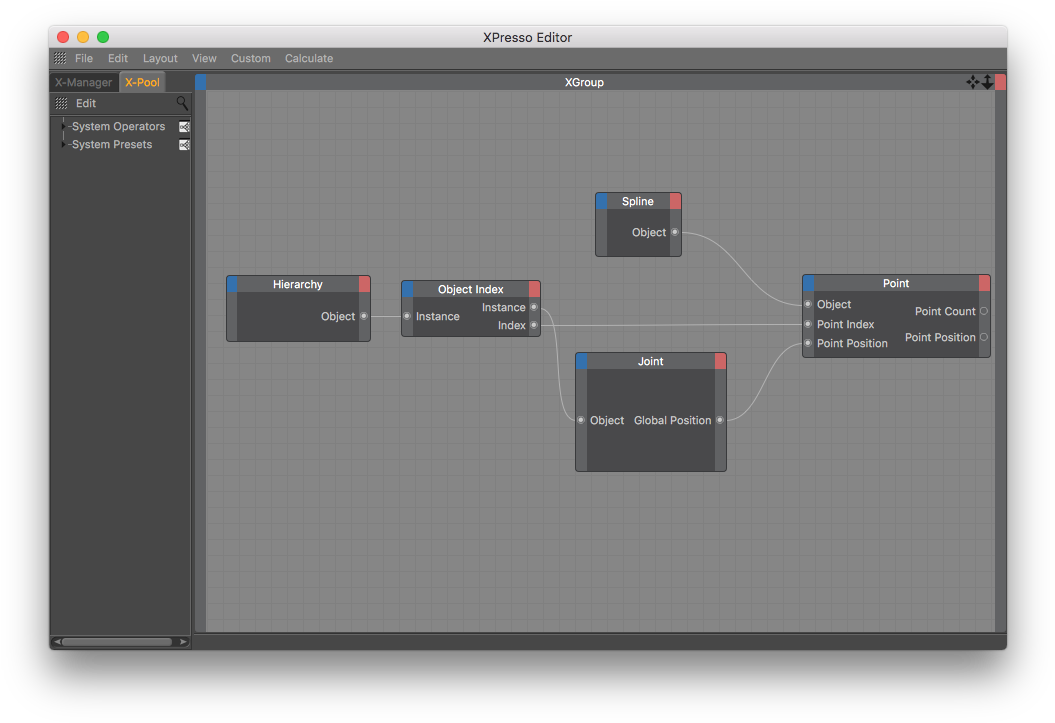Screen dimensions: 1055x723
Task: Open the Layout menu
Action: (160, 59)
